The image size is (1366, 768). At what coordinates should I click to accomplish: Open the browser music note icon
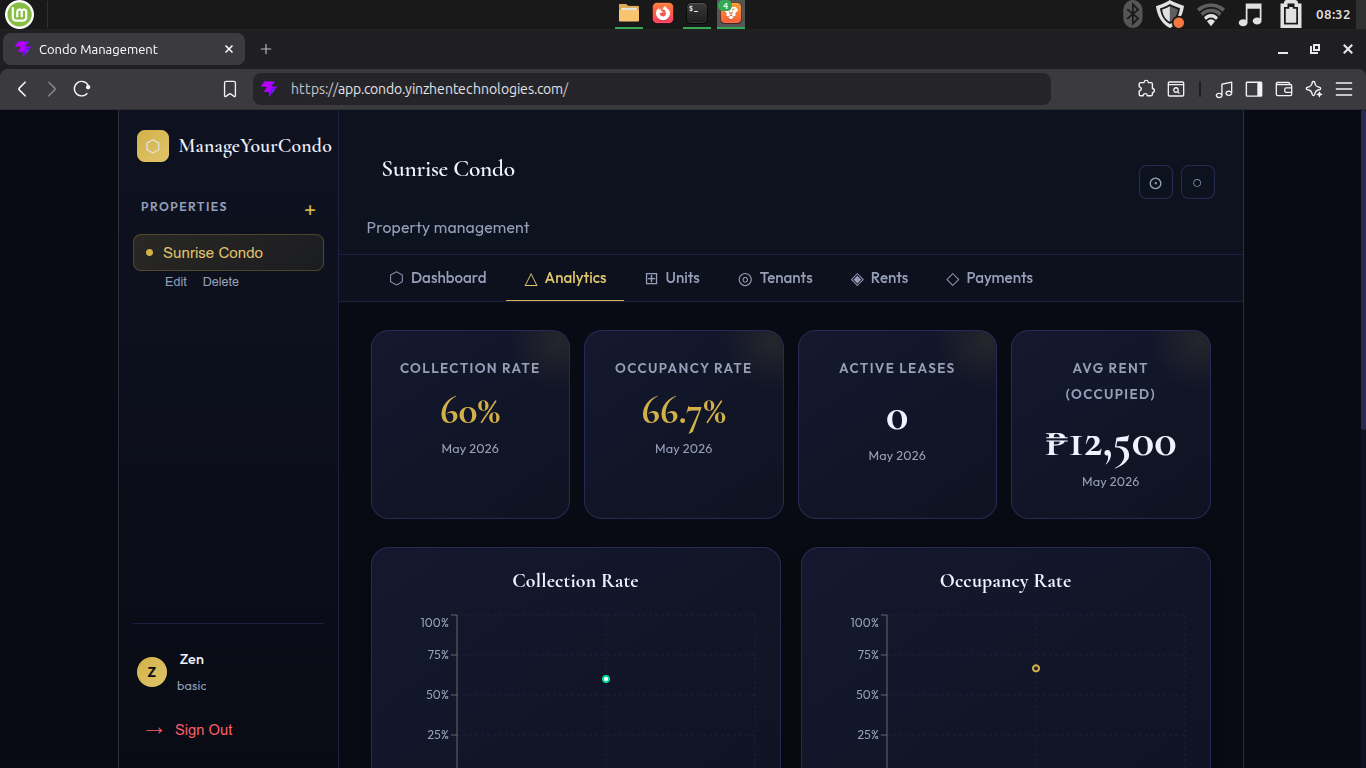[1224, 89]
